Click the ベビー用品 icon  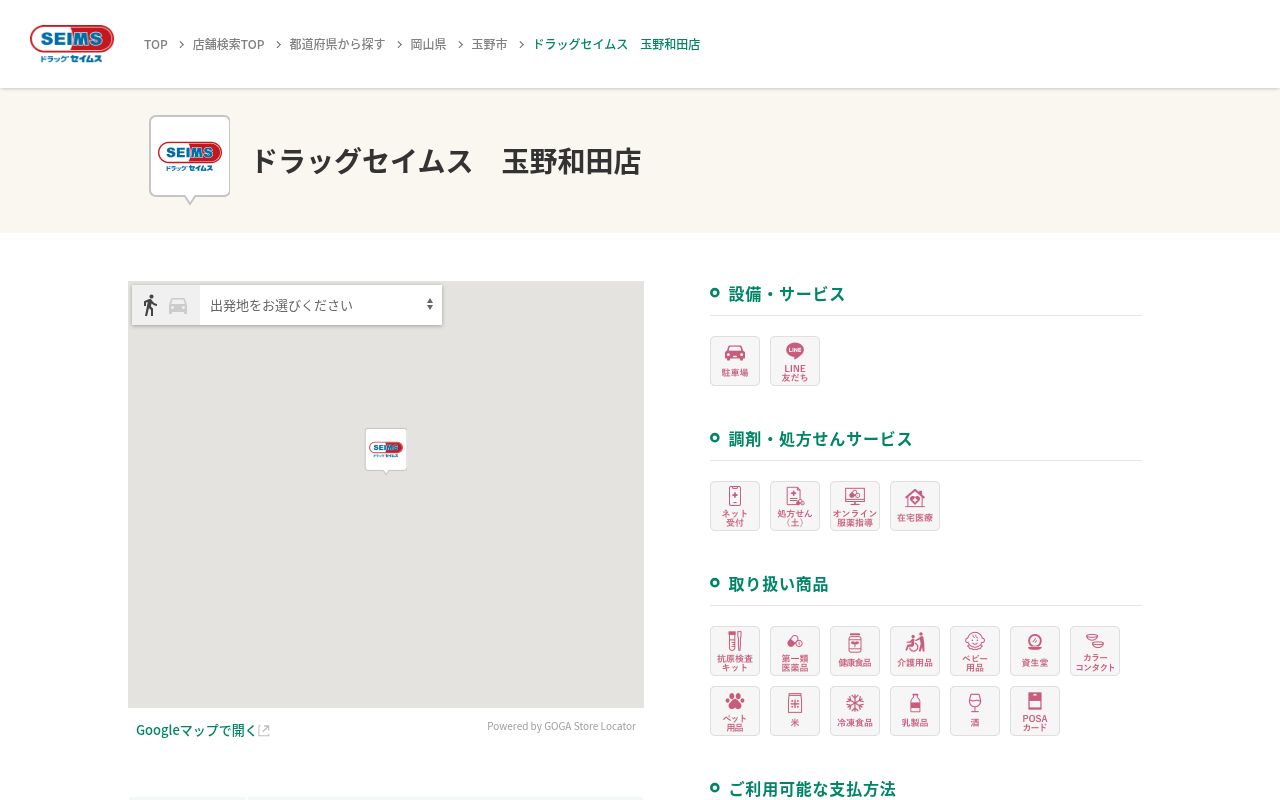point(975,651)
